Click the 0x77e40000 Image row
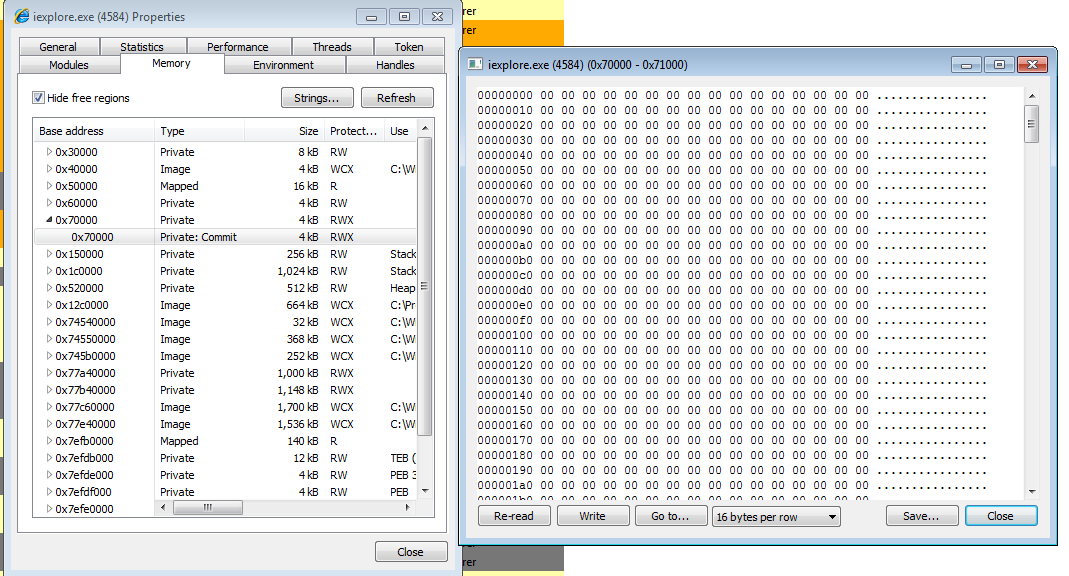 point(225,424)
